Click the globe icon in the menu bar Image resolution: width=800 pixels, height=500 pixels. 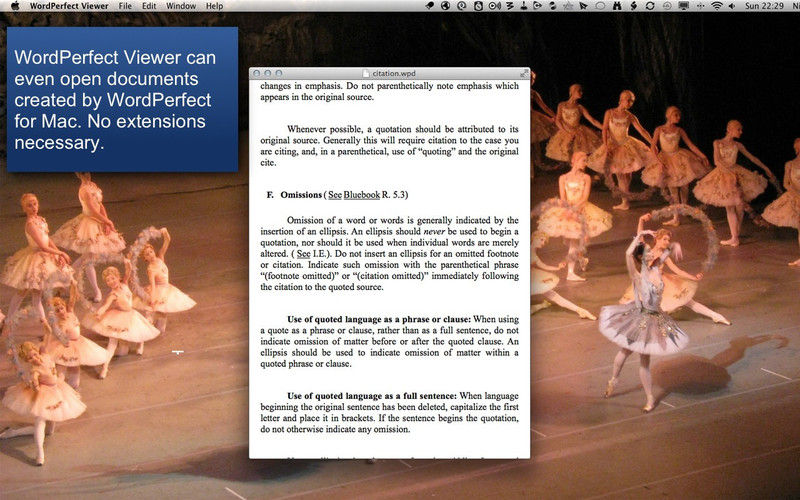[445, 6]
